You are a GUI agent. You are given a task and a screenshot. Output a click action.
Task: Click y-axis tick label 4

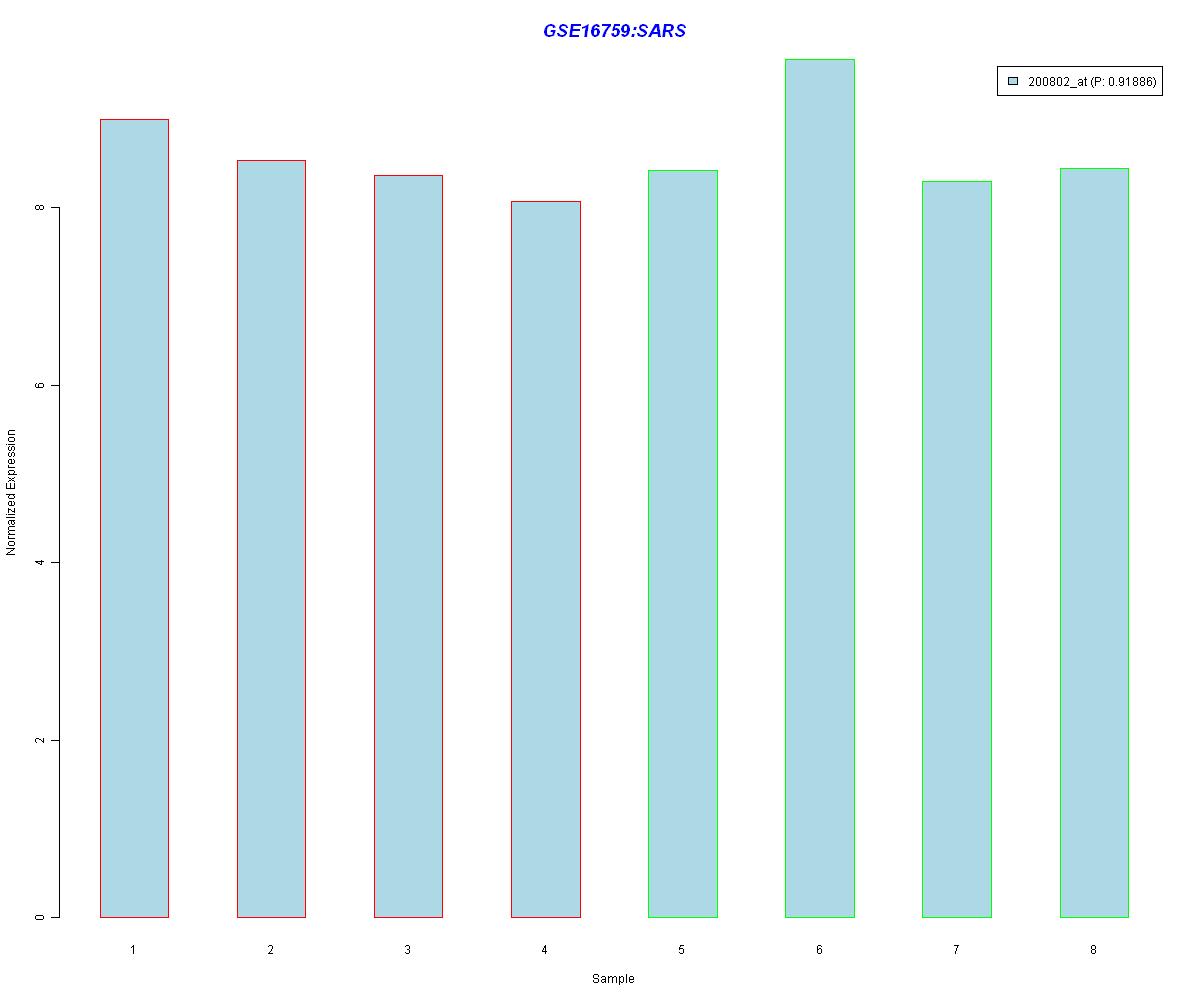click(40, 562)
